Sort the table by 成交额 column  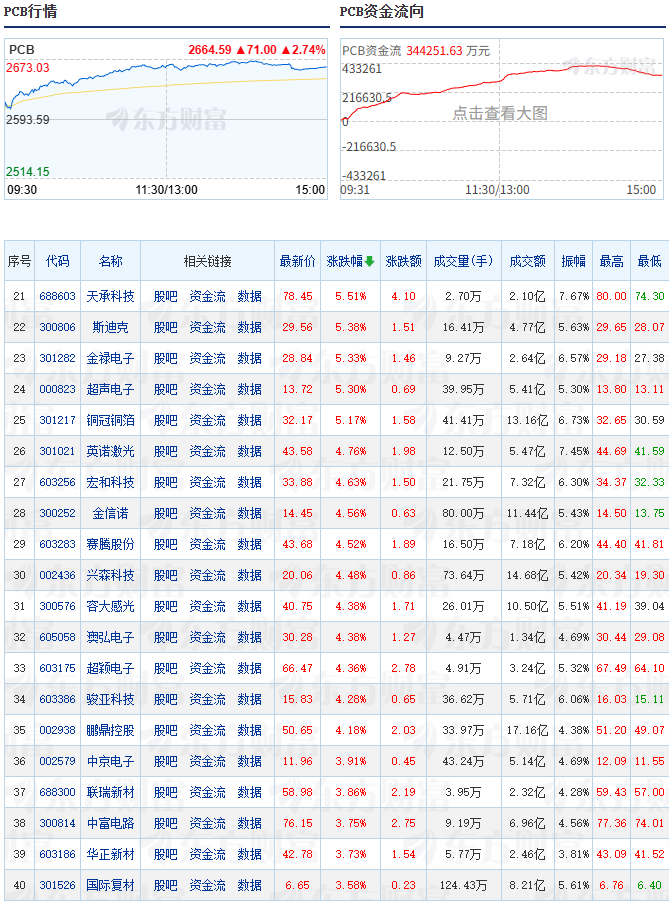coord(527,261)
